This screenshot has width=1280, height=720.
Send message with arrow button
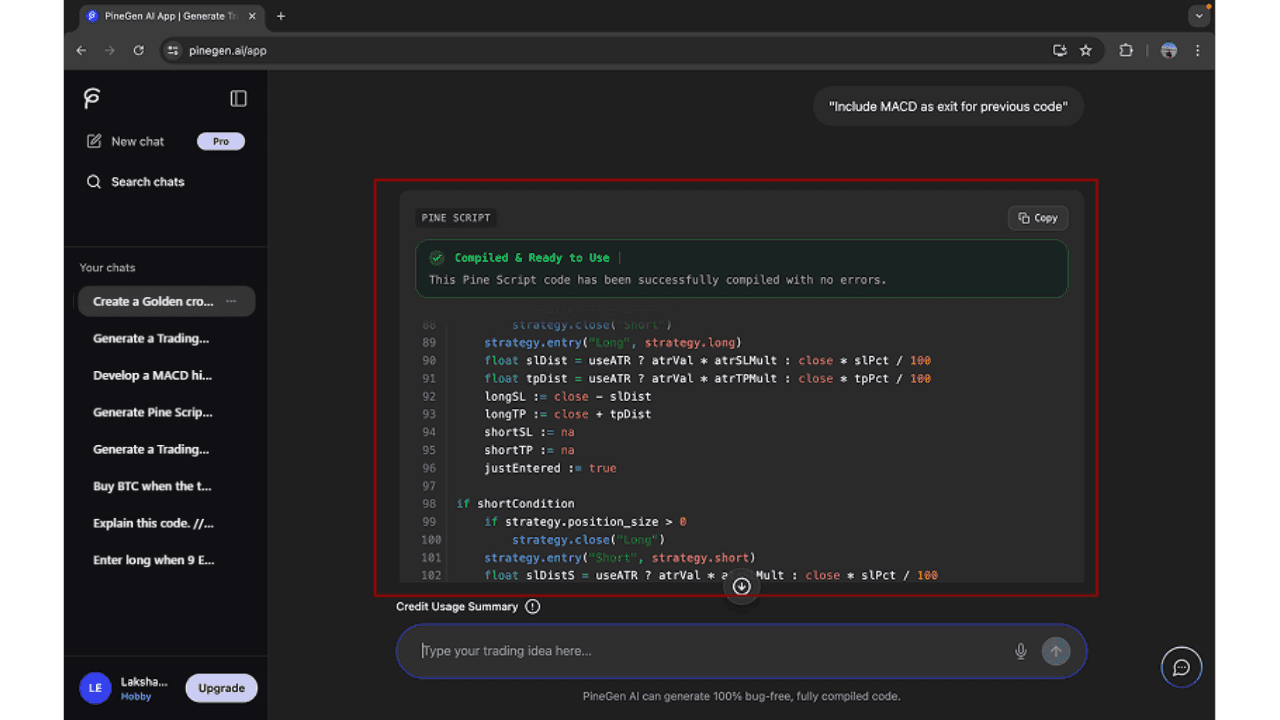coord(1055,651)
